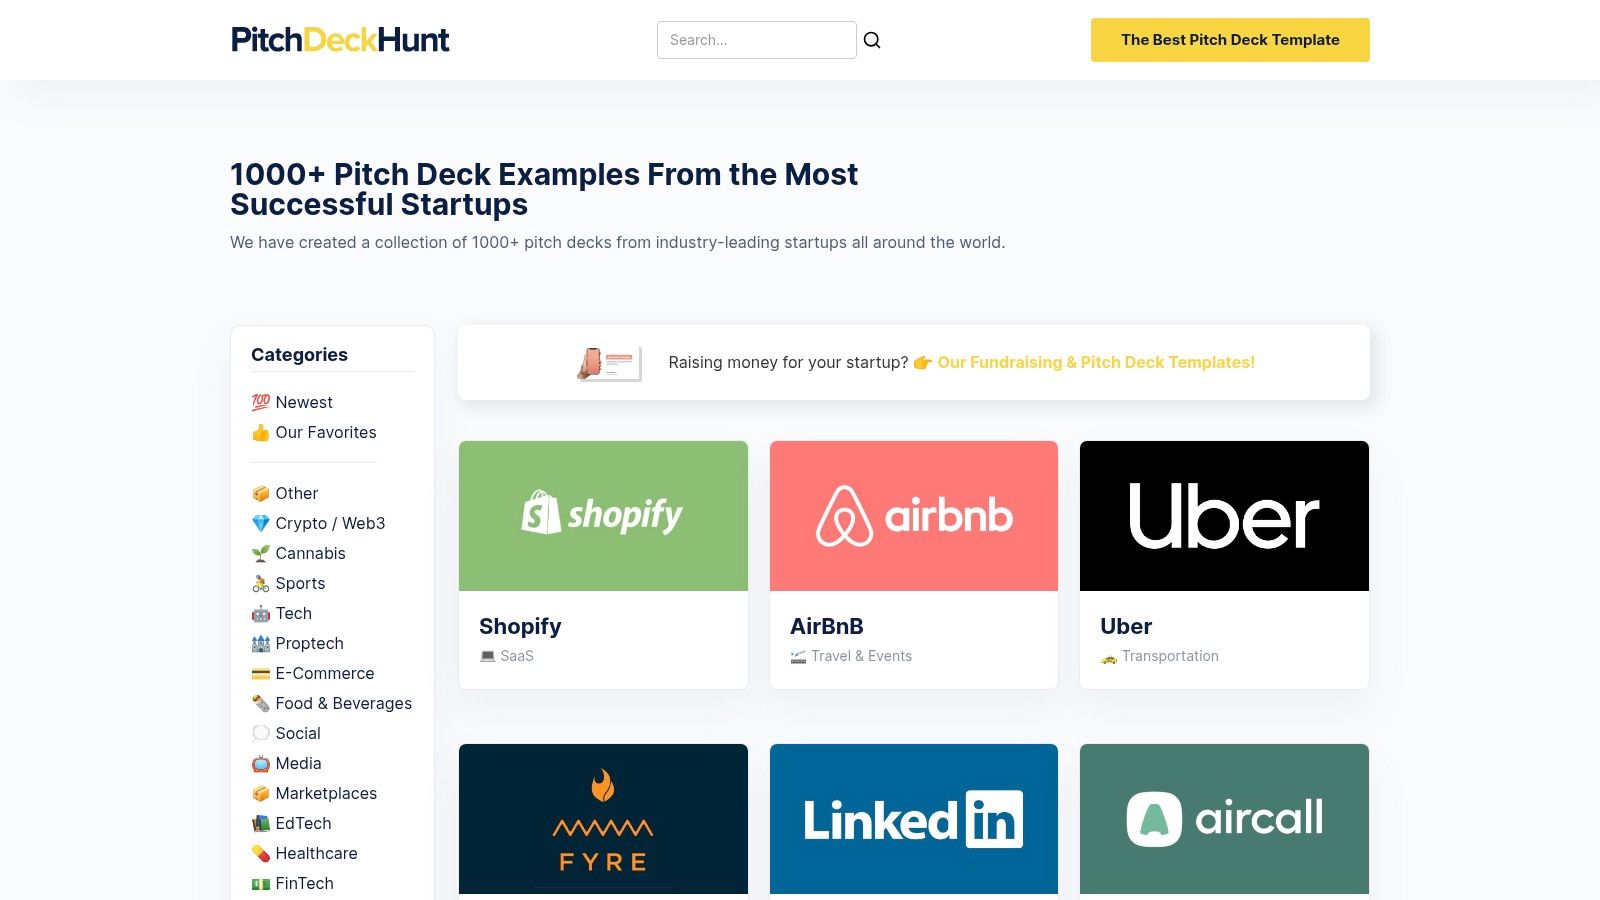The height and width of the screenshot is (900, 1600).
Task: Select the SaaS keyboard icon beside Shopify
Action: 487,656
